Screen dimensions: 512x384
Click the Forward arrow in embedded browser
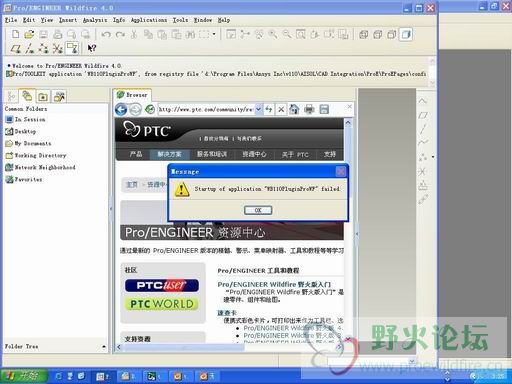(135, 109)
